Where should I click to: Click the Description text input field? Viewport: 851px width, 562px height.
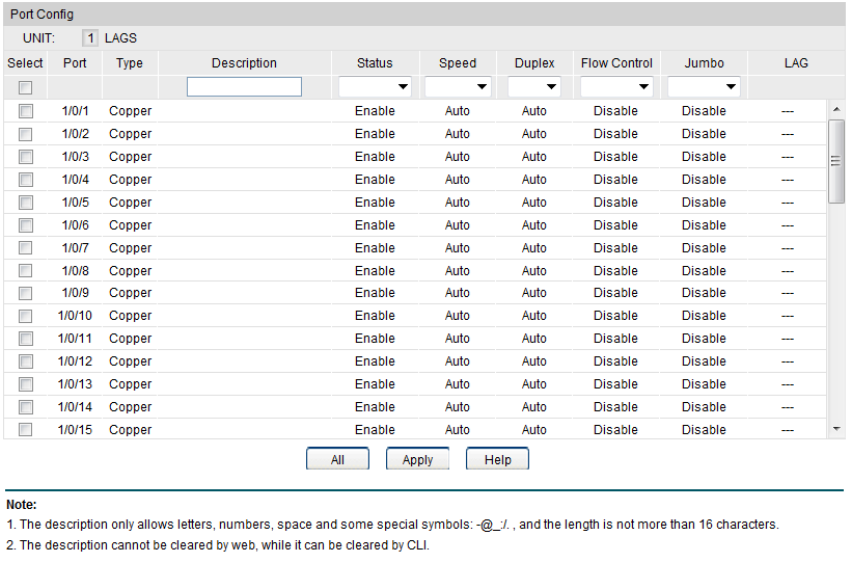click(244, 87)
